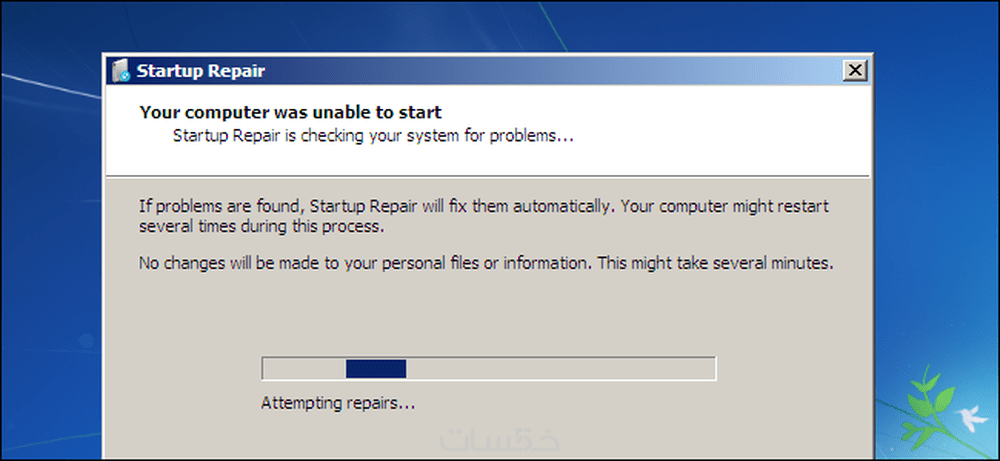Click the blank white header area right of subtitle
The width and height of the screenshot is (1000, 461).
click(x=720, y=133)
